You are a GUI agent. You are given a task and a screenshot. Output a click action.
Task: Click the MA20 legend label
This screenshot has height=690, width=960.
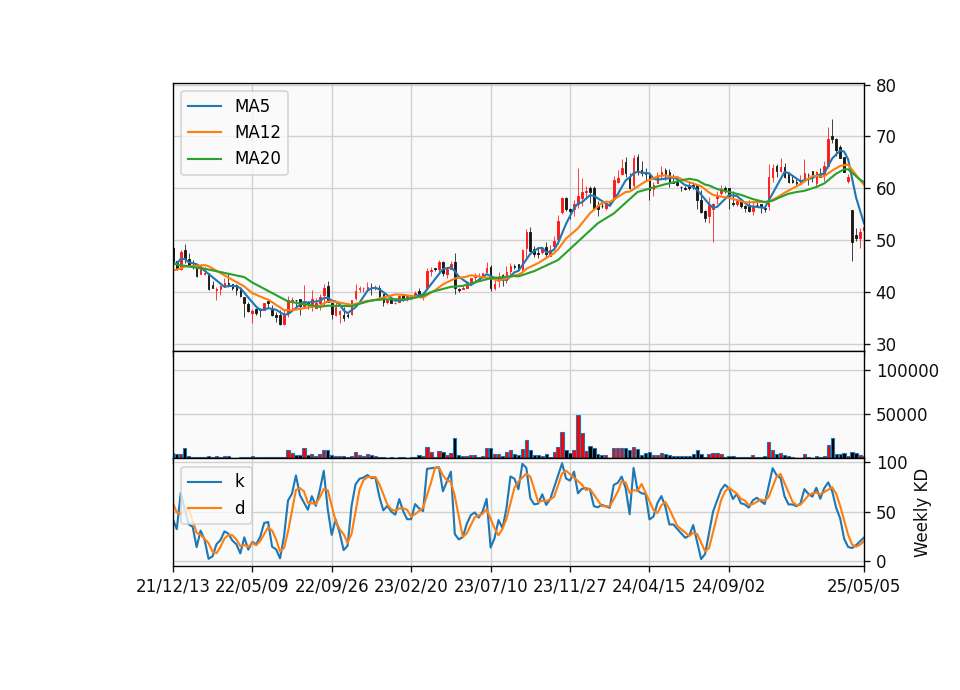(x=257, y=158)
